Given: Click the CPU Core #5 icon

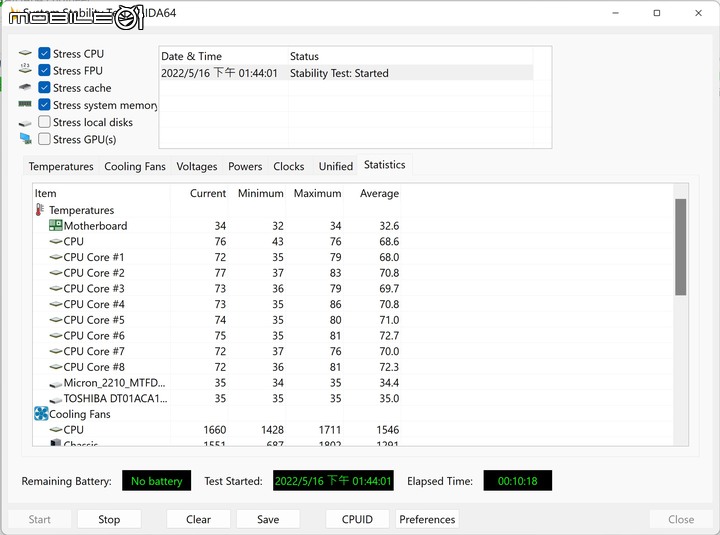Looking at the screenshot, I should click(56, 320).
